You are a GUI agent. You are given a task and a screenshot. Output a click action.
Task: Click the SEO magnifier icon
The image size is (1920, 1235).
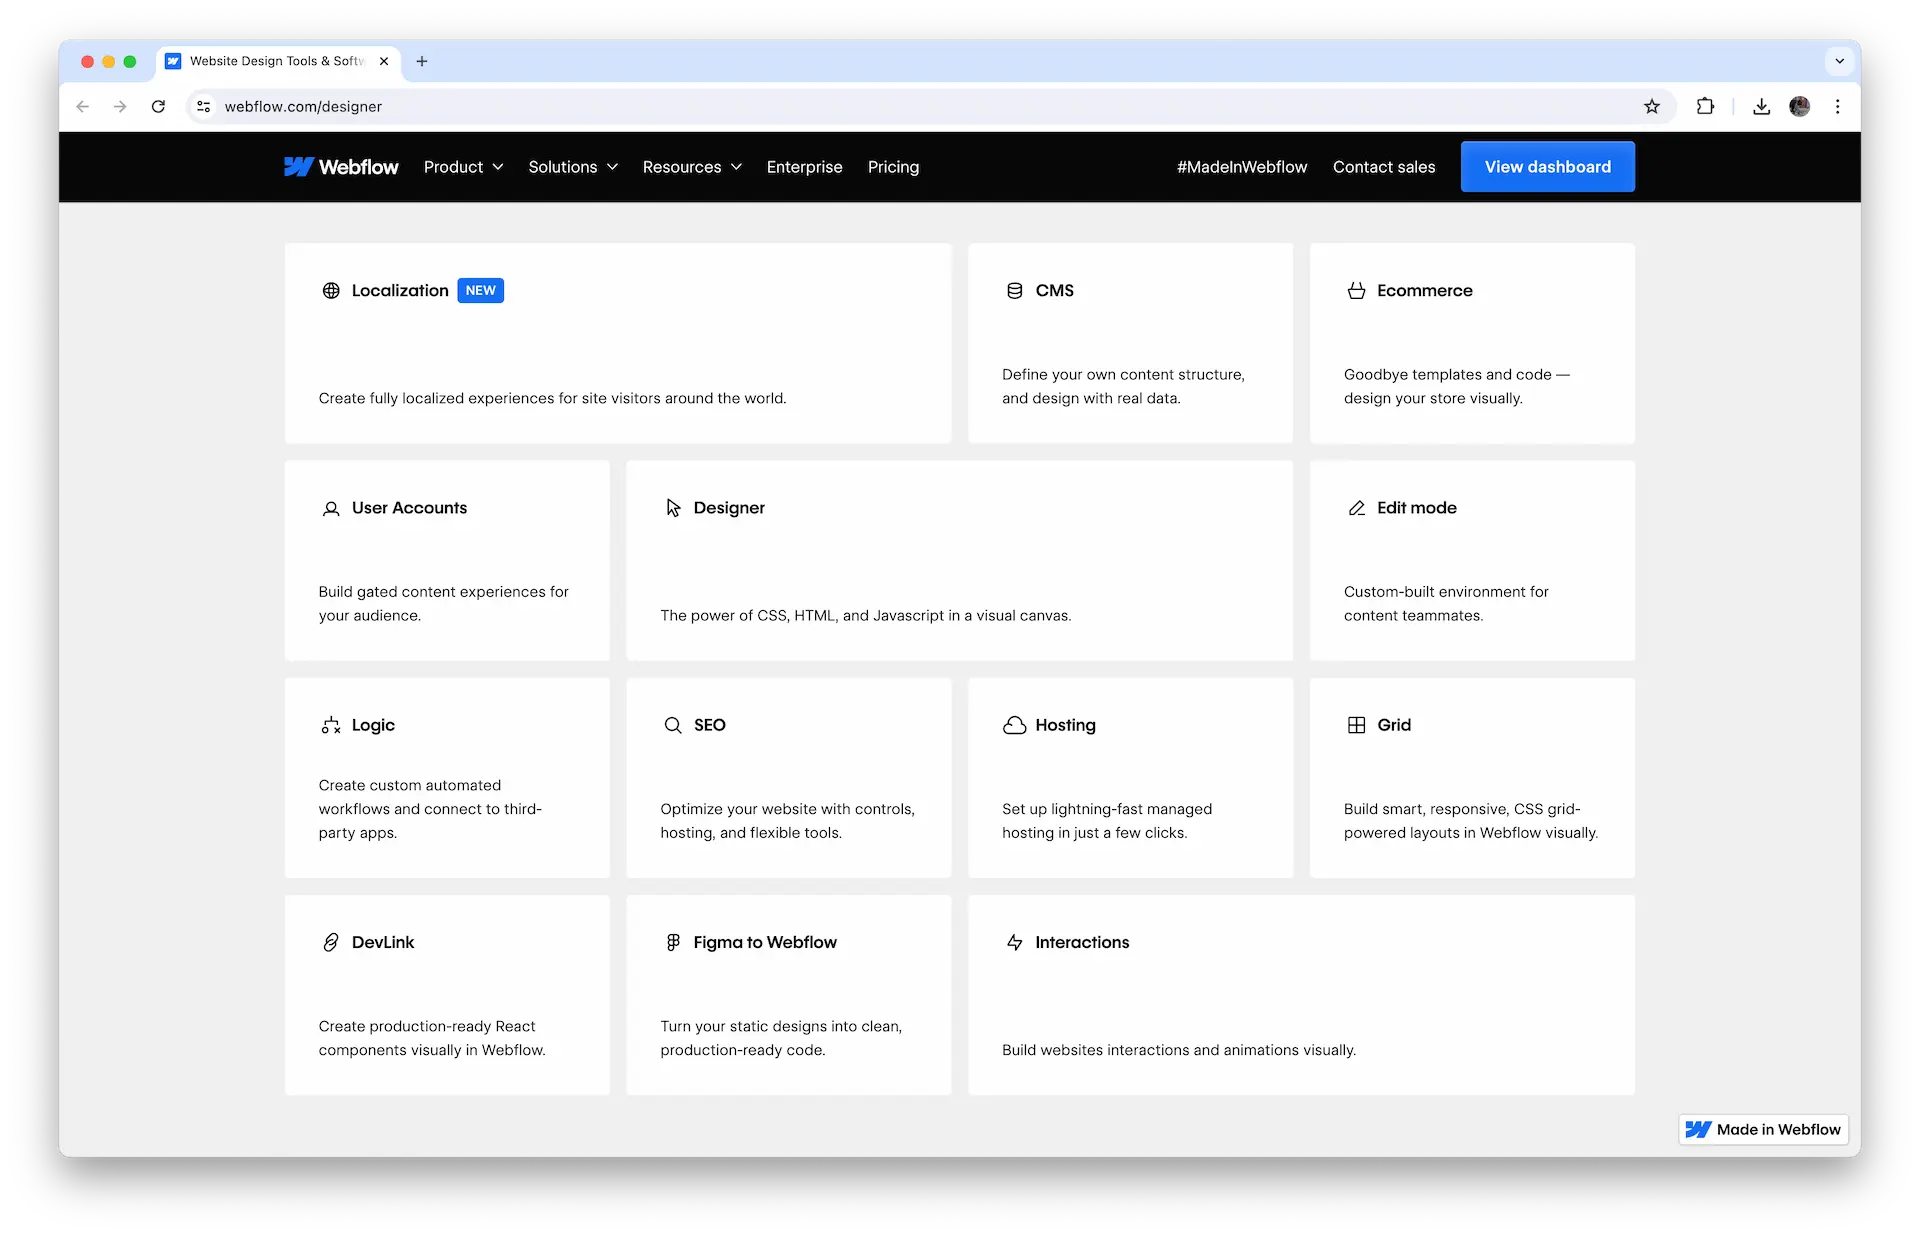point(673,725)
